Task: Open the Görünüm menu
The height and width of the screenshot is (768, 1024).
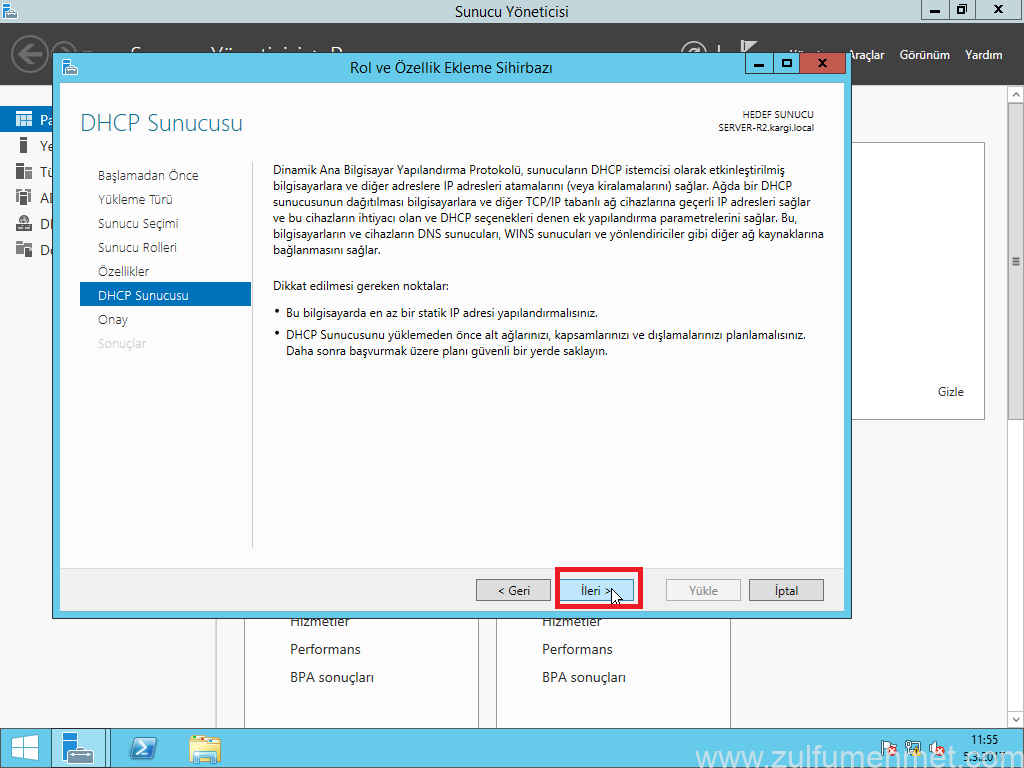Action: tap(924, 55)
